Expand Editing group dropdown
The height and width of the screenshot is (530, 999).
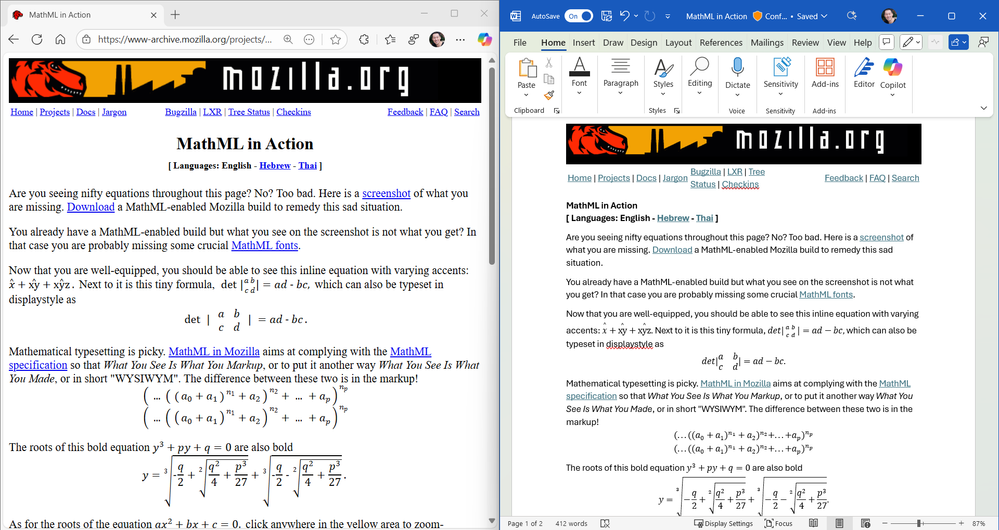pyautogui.click(x=700, y=93)
